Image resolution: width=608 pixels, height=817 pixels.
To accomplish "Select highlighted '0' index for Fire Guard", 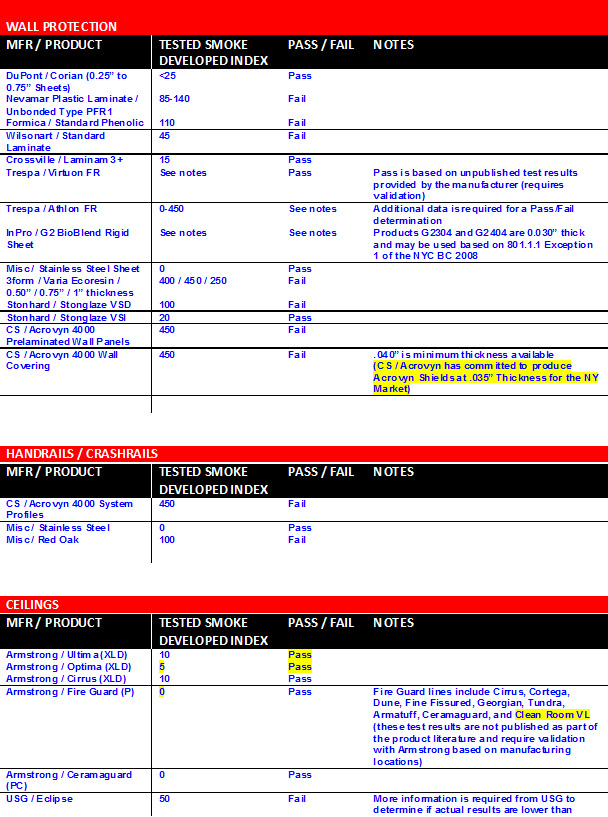I will tap(162, 692).
